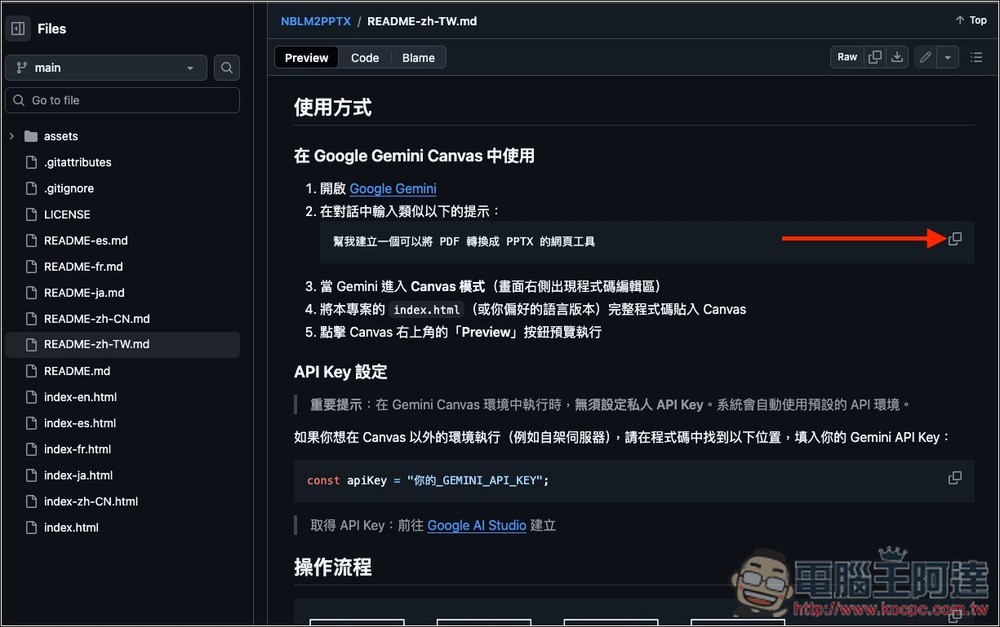
Task: Click the 操作流程 heading
Action: tap(333, 567)
